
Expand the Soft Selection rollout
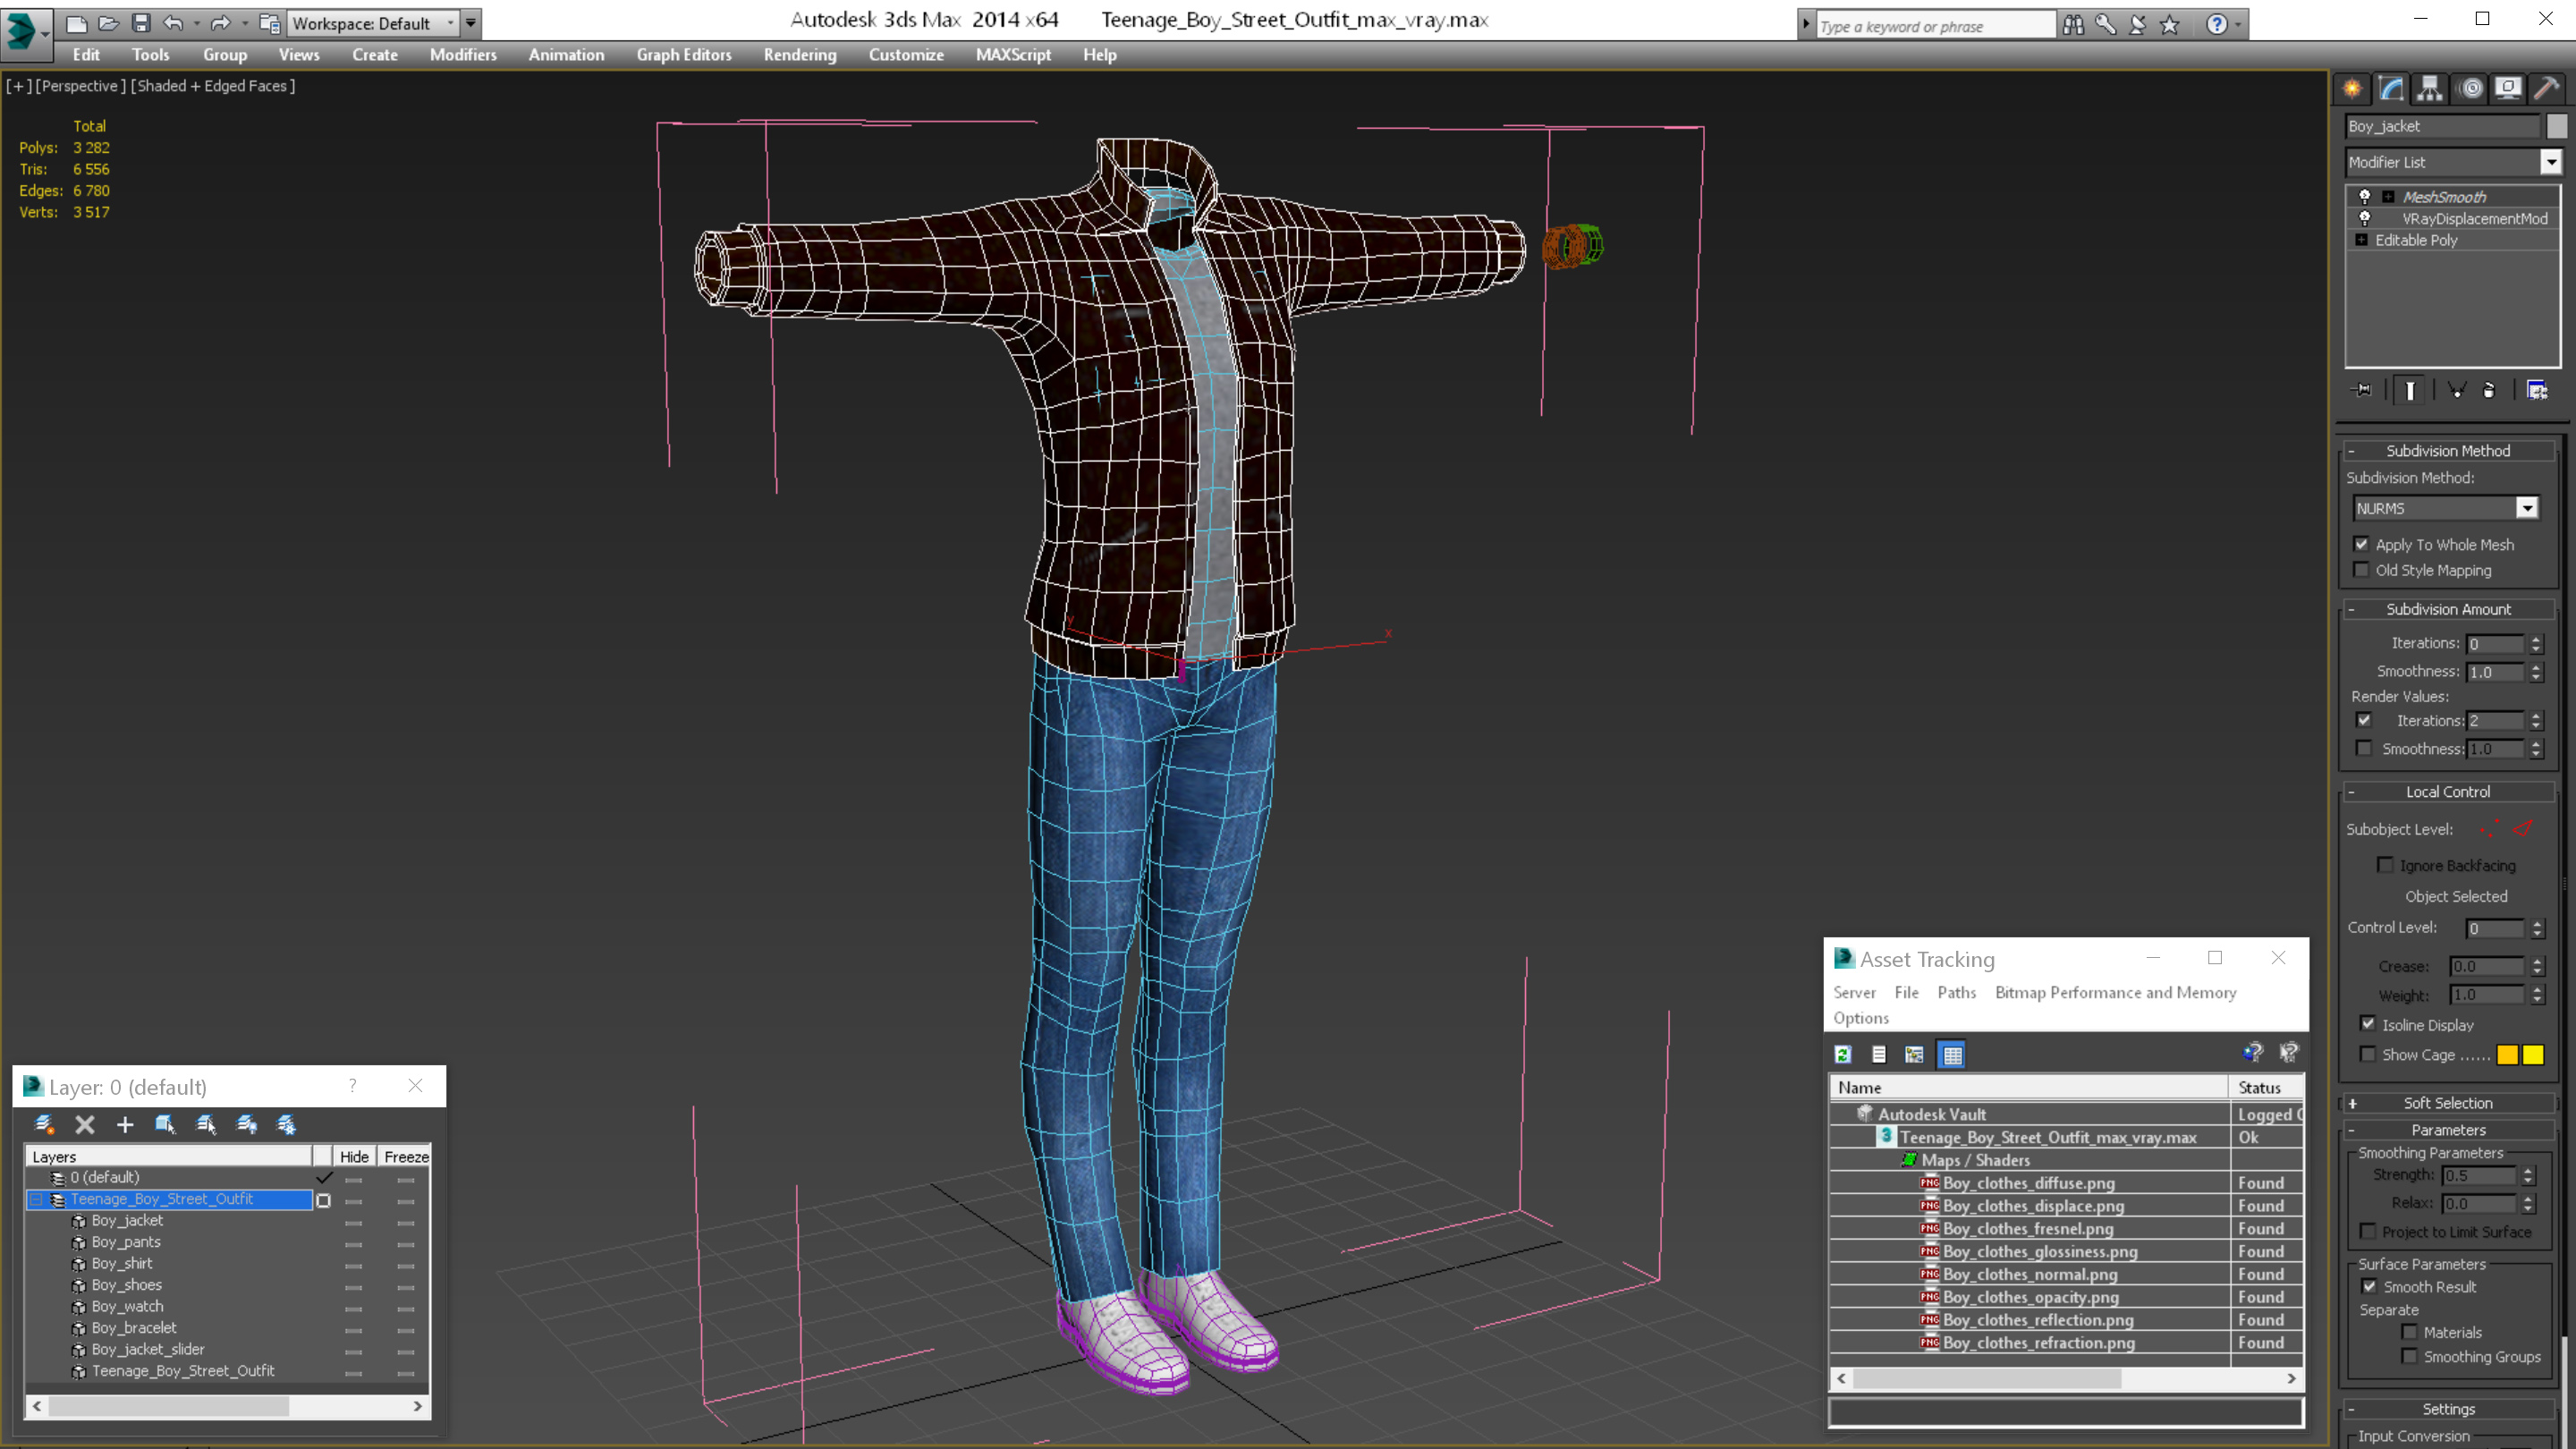click(x=2448, y=1103)
